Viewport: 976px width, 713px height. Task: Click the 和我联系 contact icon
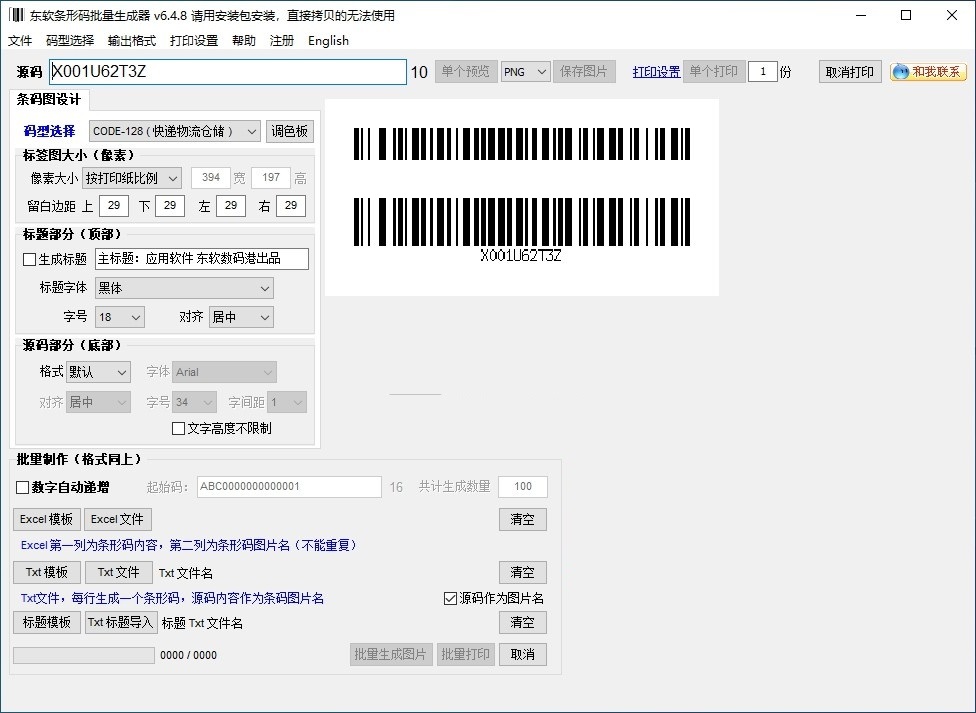(926, 71)
